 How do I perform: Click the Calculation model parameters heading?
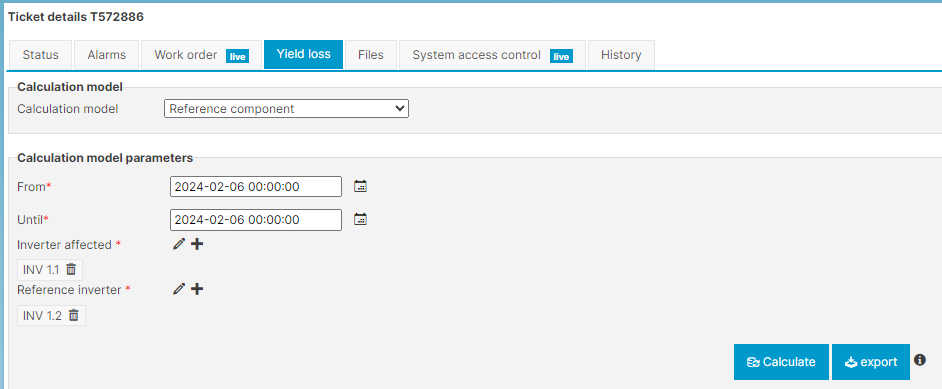(x=105, y=158)
